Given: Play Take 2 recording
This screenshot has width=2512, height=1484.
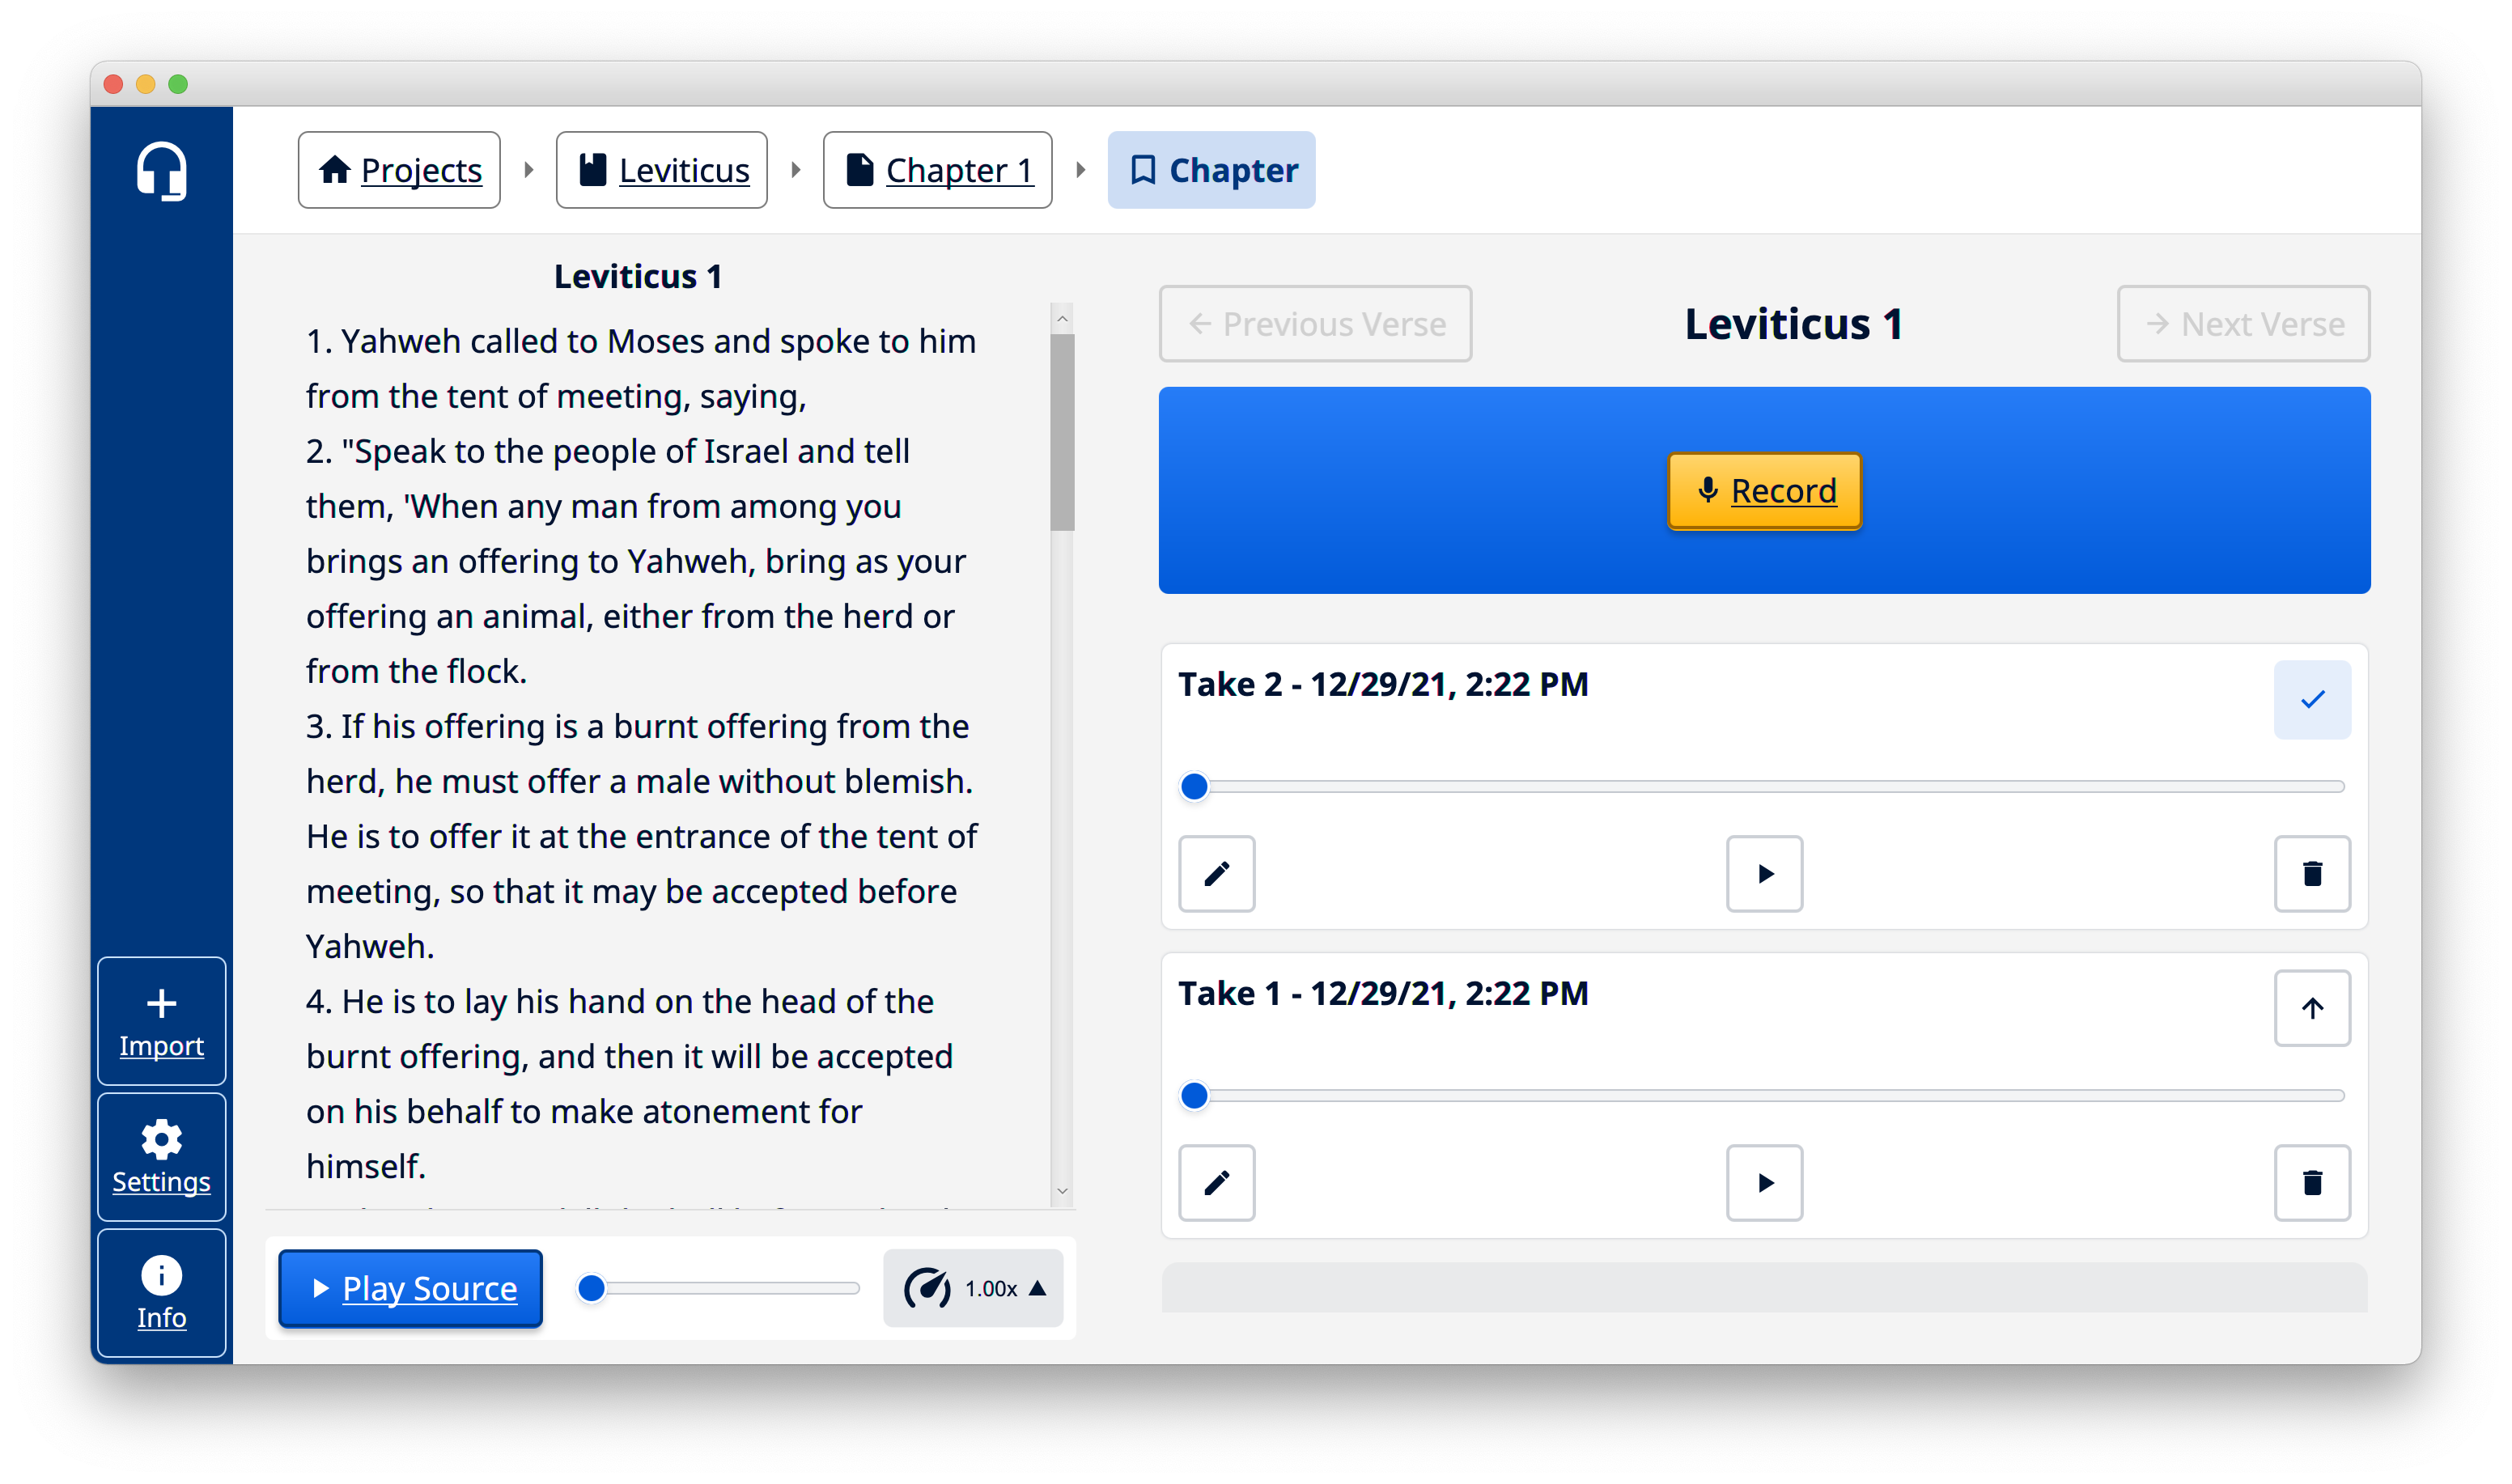Looking at the screenshot, I should pos(1764,873).
